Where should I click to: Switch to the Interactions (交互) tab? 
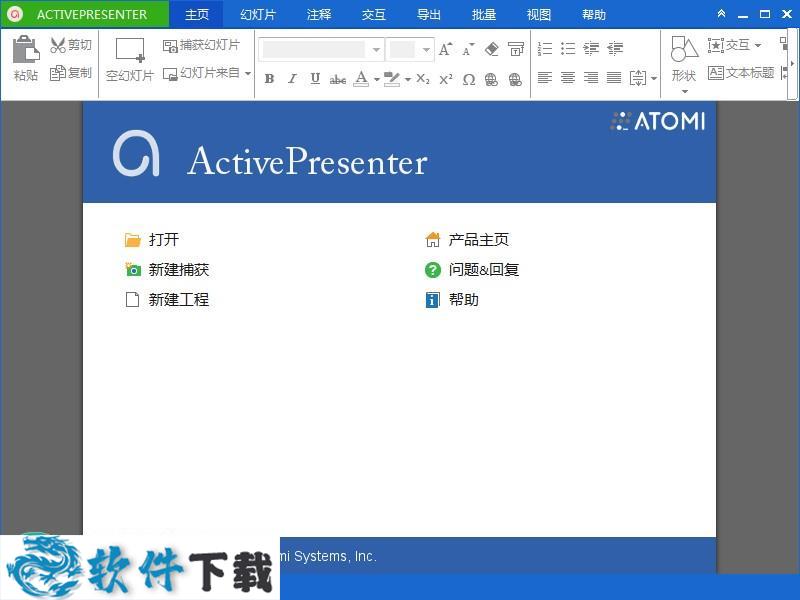click(x=374, y=14)
